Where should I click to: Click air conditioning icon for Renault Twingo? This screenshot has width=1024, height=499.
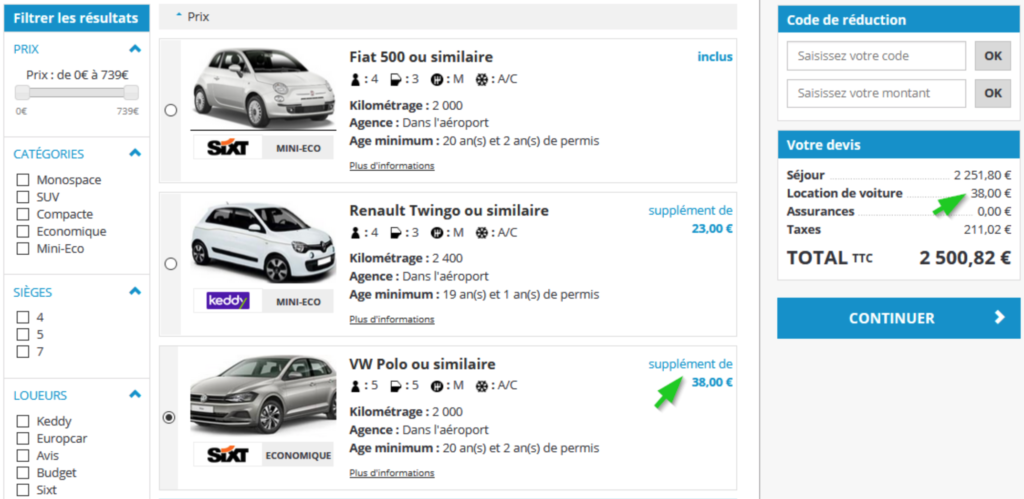[x=484, y=232]
